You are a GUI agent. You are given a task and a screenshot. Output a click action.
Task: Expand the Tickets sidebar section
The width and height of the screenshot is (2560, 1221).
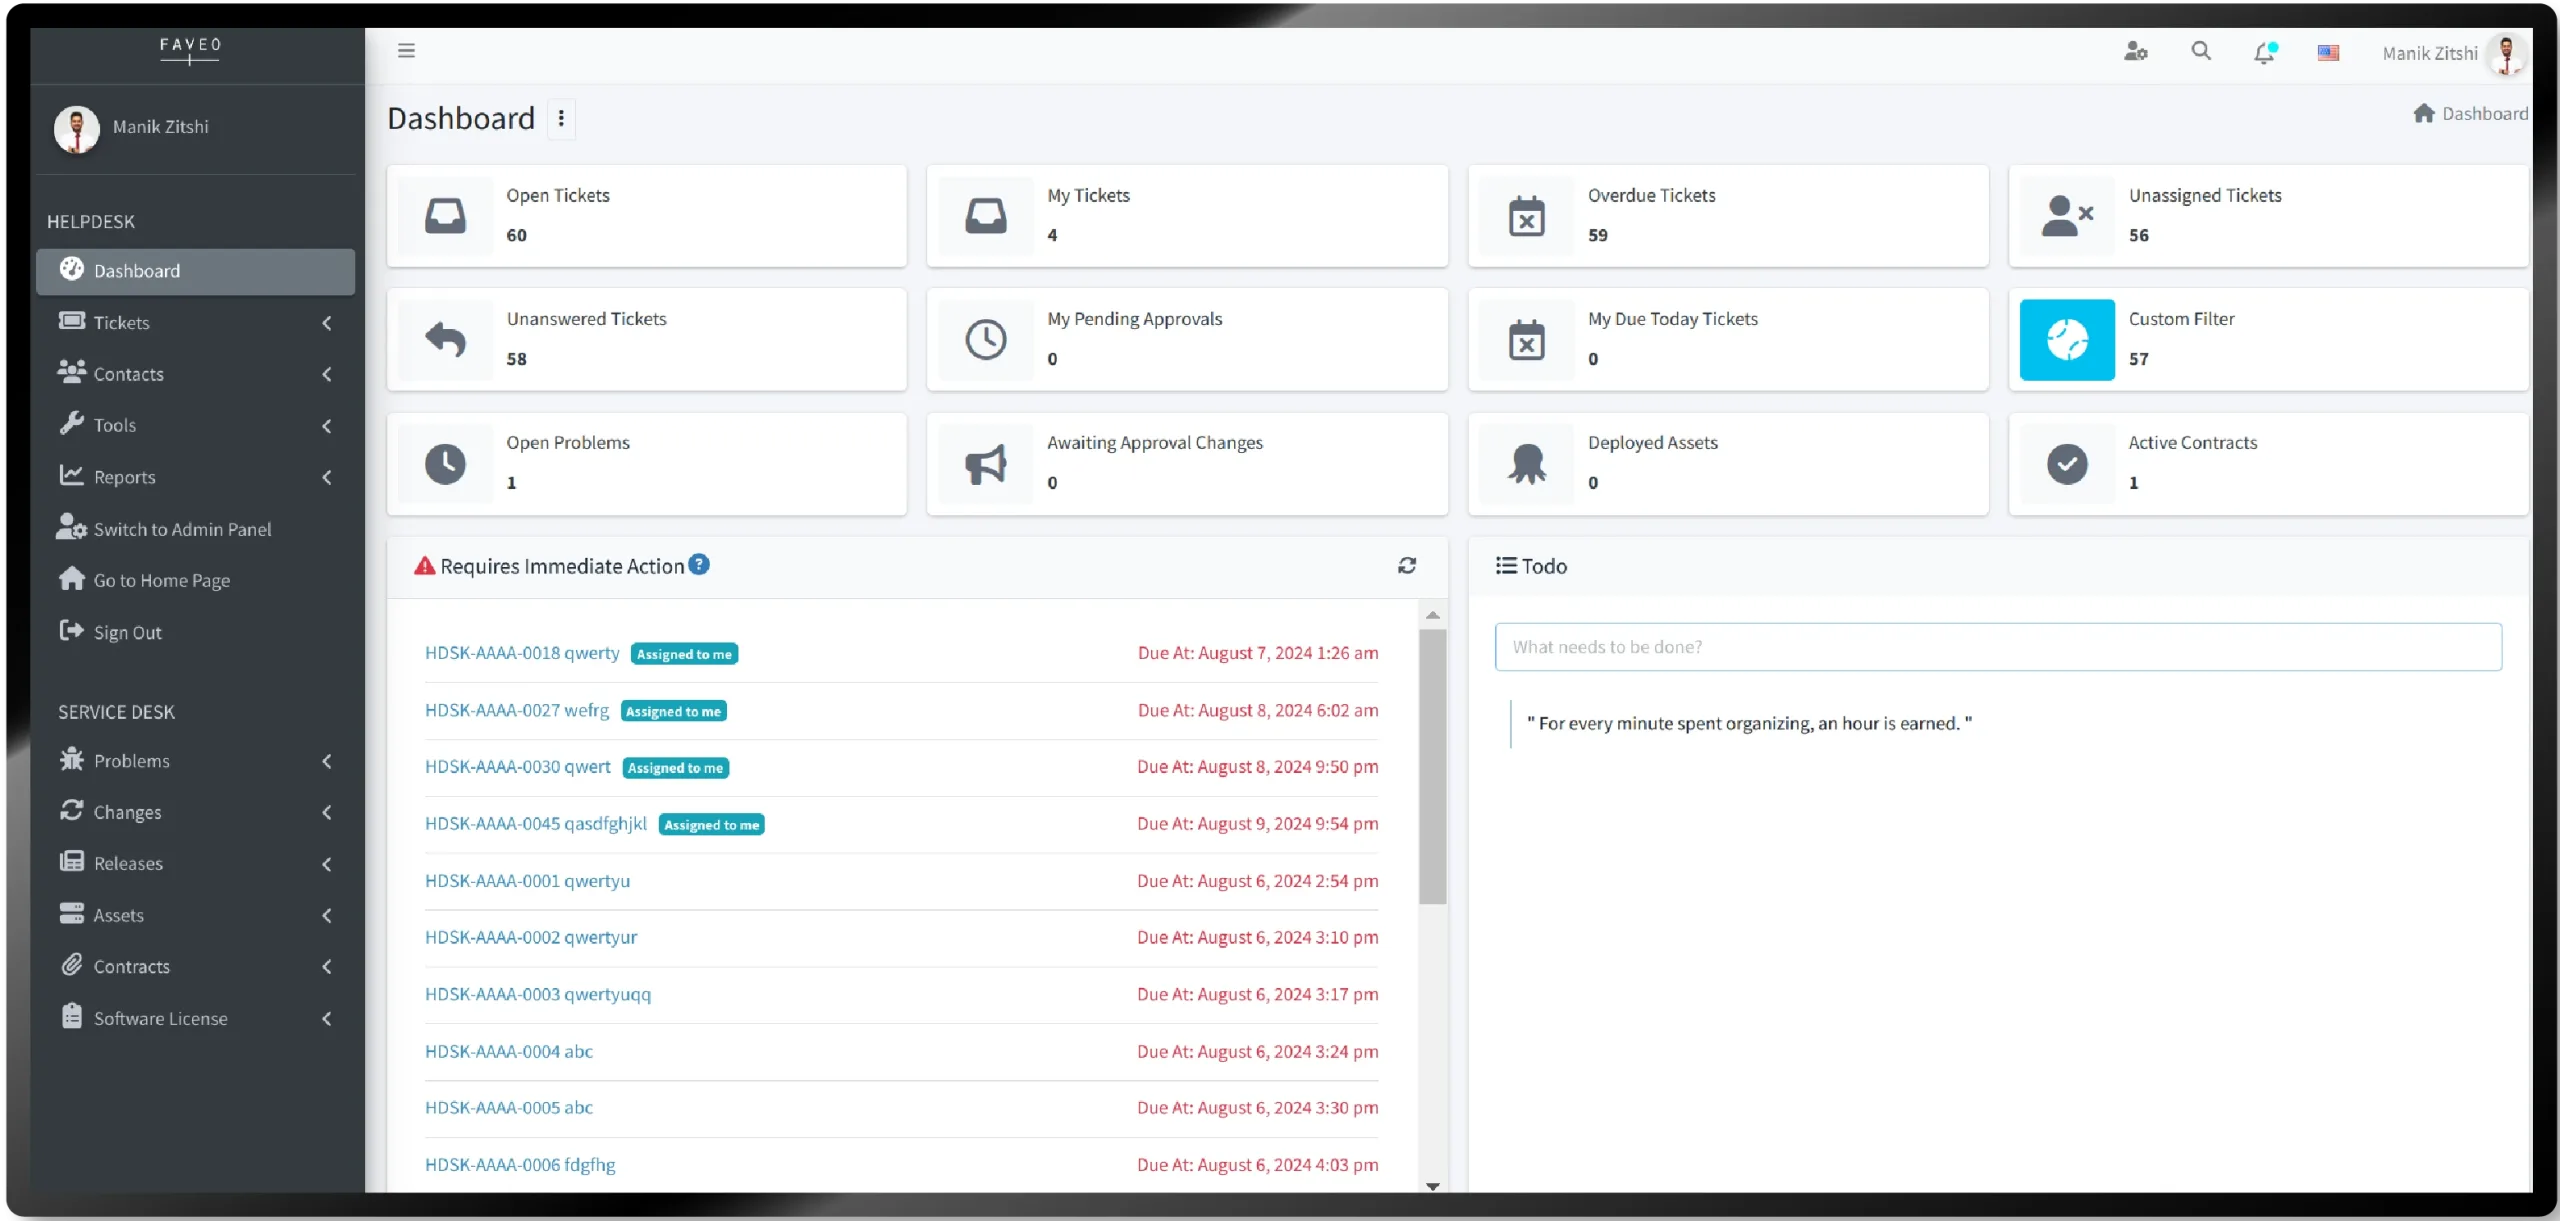coord(327,322)
